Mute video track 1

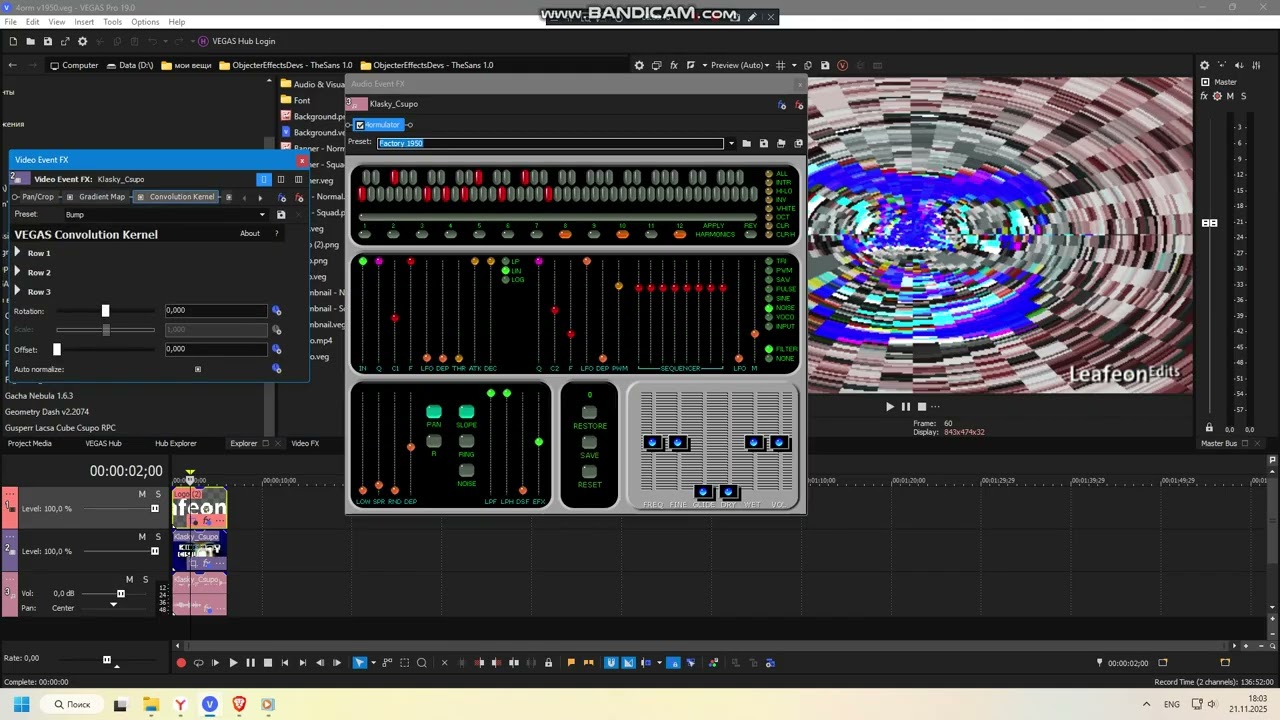pyautogui.click(x=142, y=494)
